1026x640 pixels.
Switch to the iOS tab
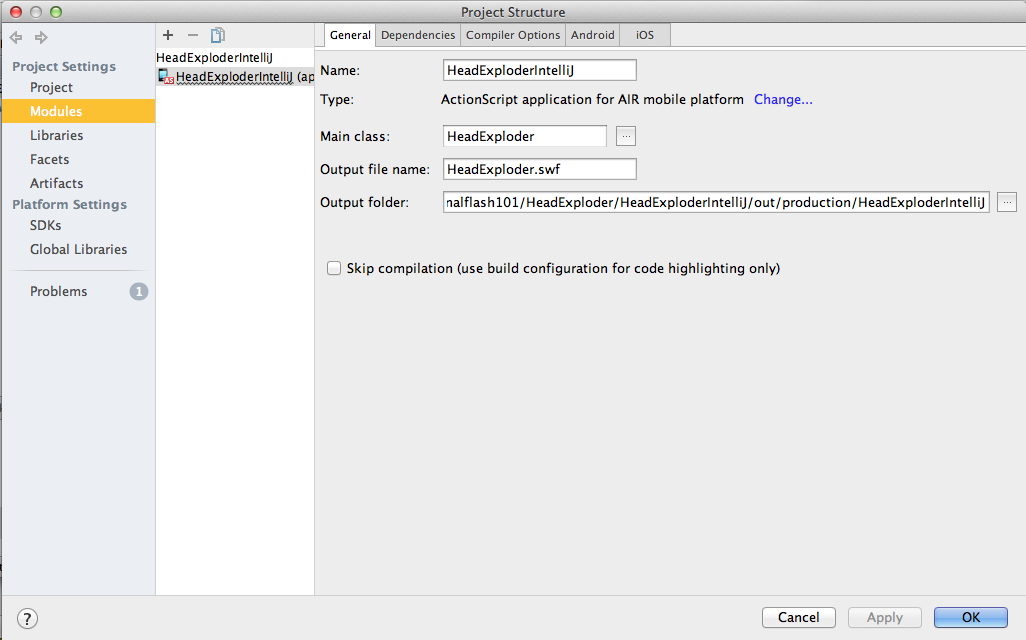click(x=645, y=35)
